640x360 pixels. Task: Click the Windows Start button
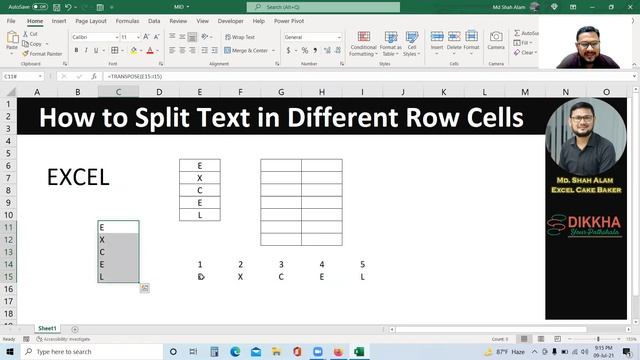(x=10, y=351)
